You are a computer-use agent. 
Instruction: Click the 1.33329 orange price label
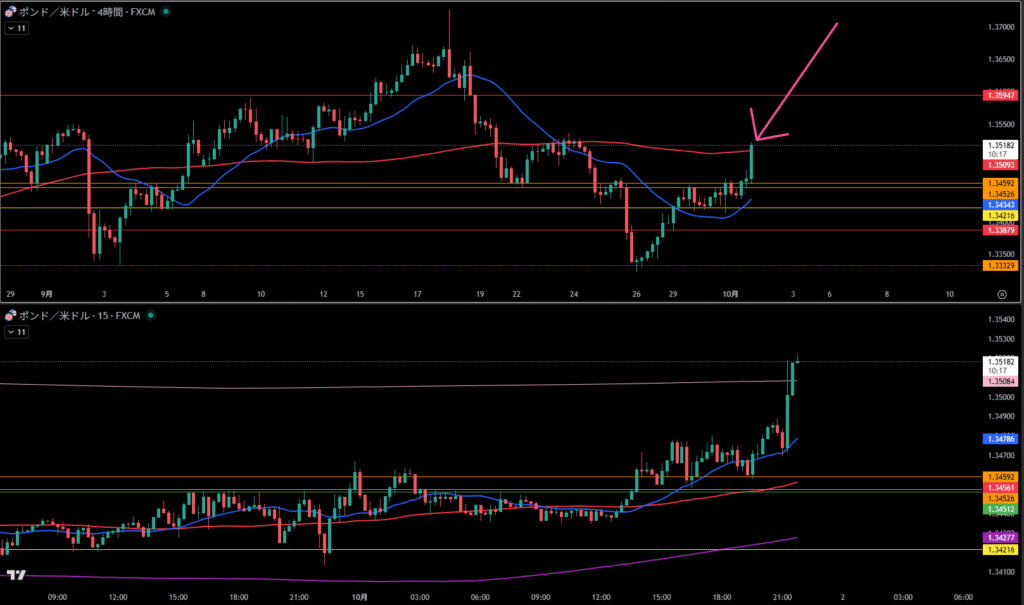click(x=1000, y=266)
